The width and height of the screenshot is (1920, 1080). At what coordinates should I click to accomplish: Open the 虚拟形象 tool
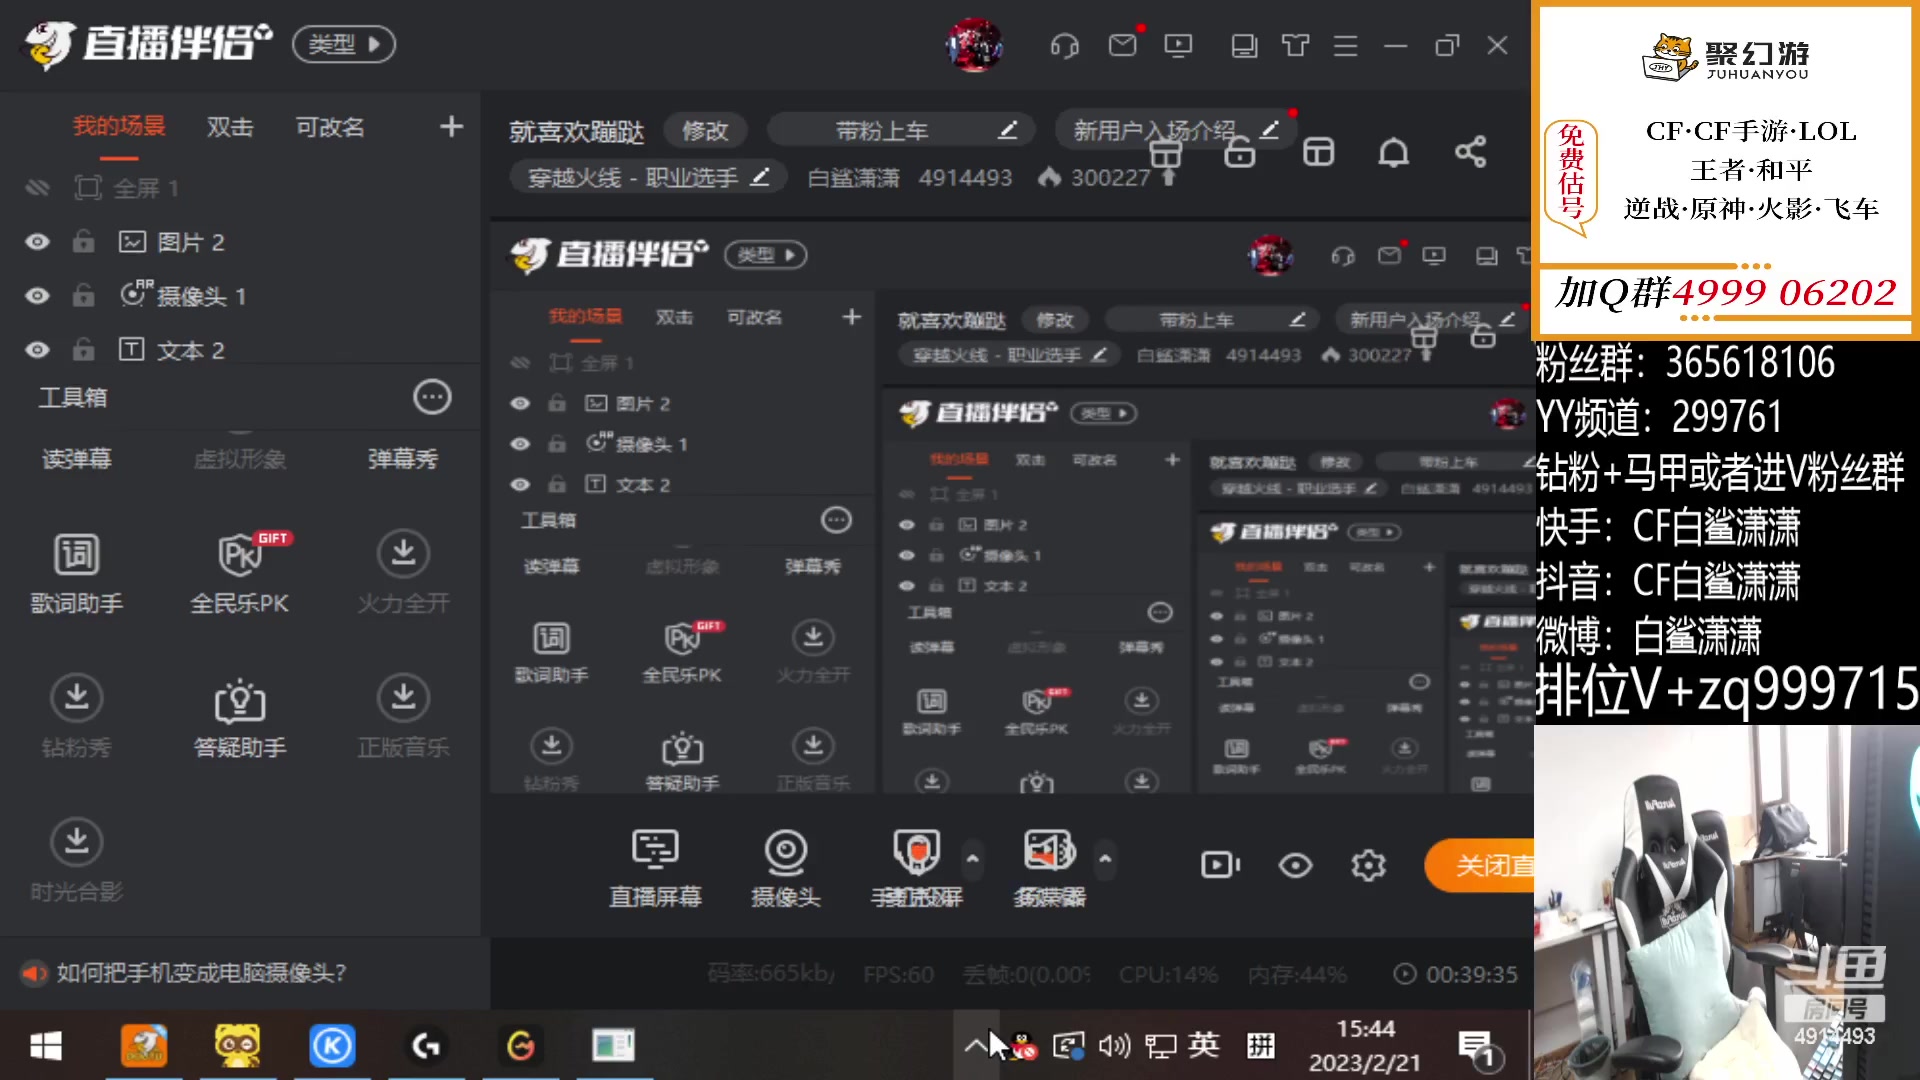240,459
